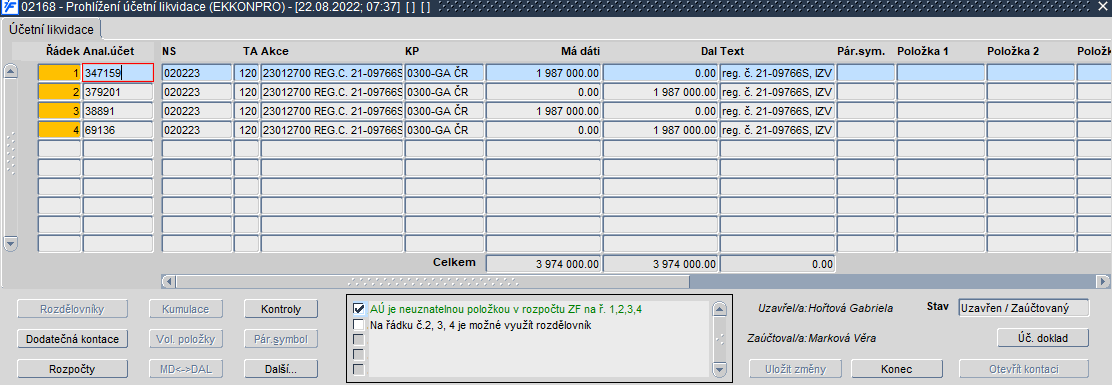
Task: Select row number 2 cell
Action: pyautogui.click(x=60, y=91)
